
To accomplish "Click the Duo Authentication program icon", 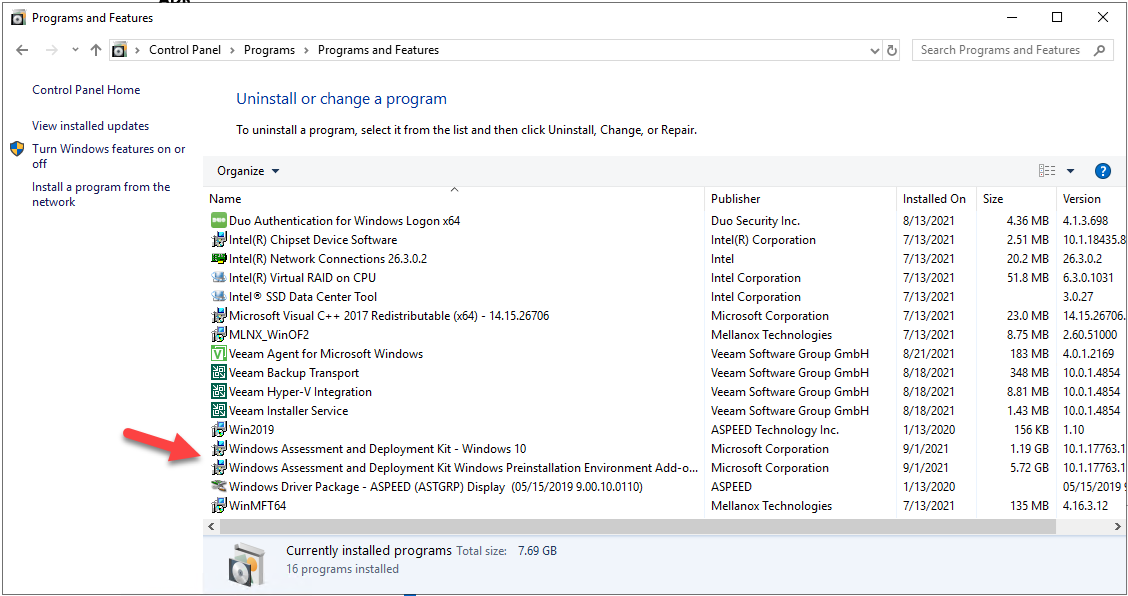I will click(x=219, y=220).
